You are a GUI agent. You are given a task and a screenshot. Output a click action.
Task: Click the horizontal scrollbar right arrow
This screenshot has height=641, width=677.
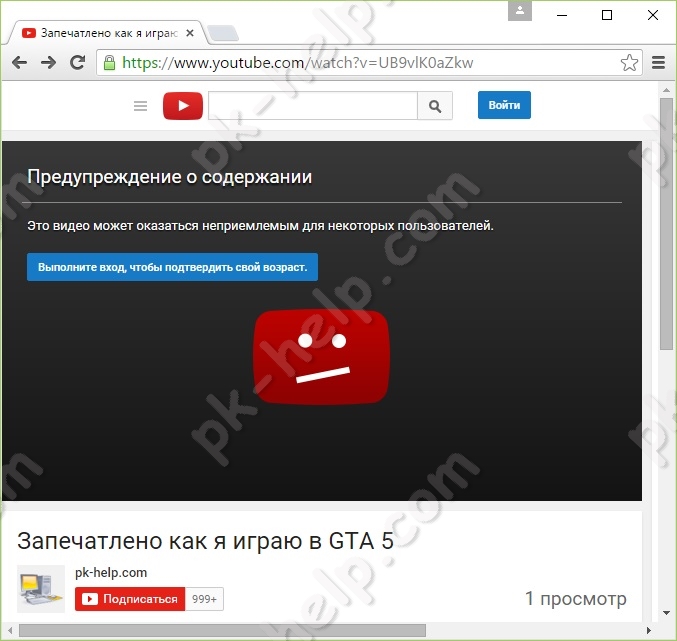pos(649,631)
